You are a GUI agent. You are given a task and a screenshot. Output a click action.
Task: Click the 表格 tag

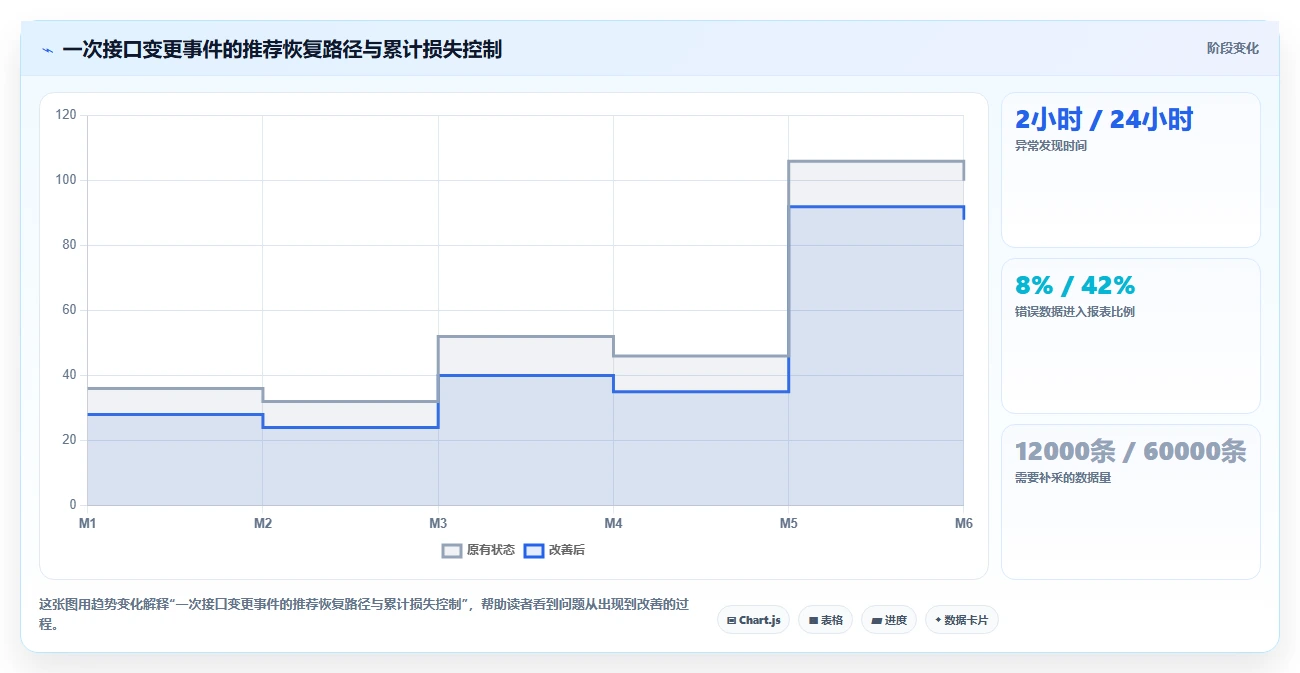825,620
